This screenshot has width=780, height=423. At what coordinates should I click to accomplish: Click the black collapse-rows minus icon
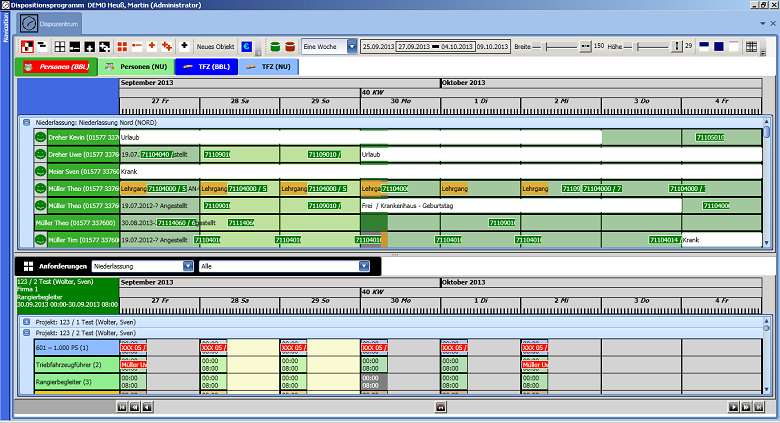[75, 47]
